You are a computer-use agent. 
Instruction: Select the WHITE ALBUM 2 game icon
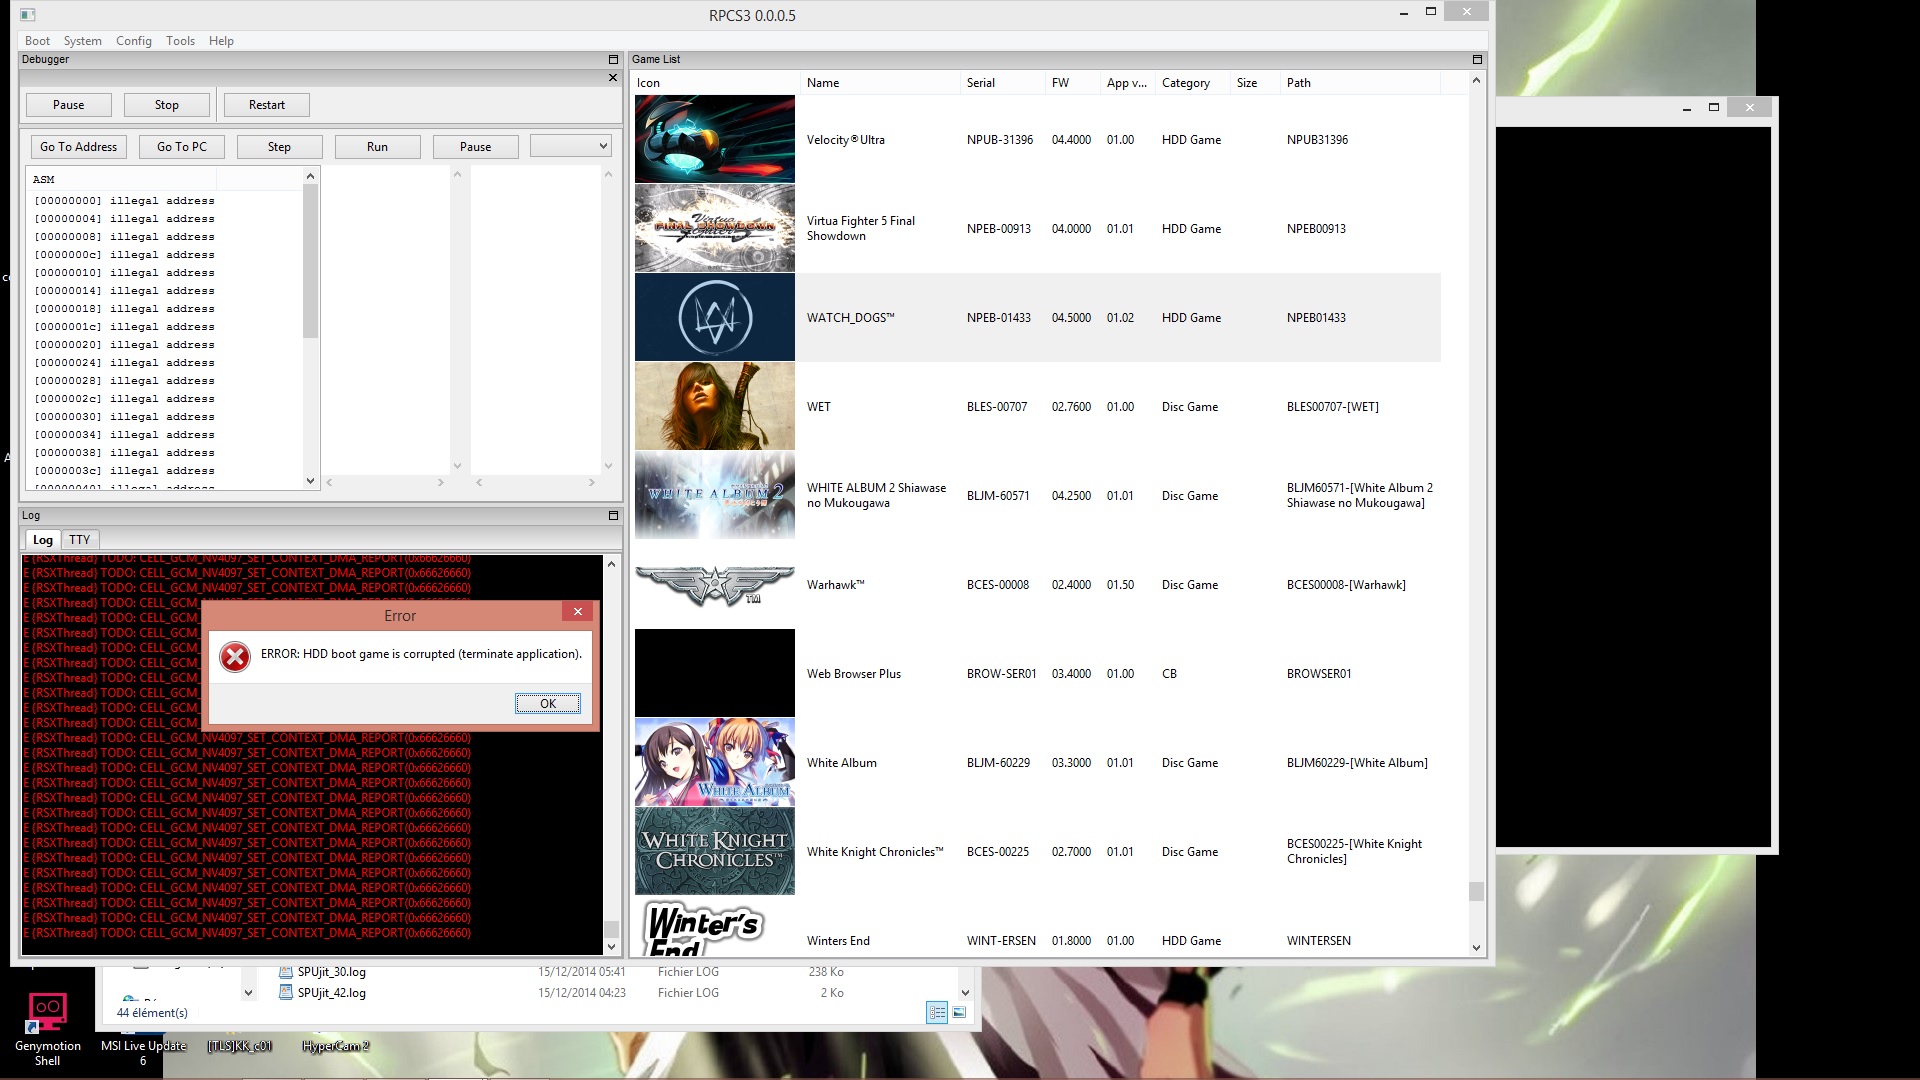pyautogui.click(x=715, y=495)
